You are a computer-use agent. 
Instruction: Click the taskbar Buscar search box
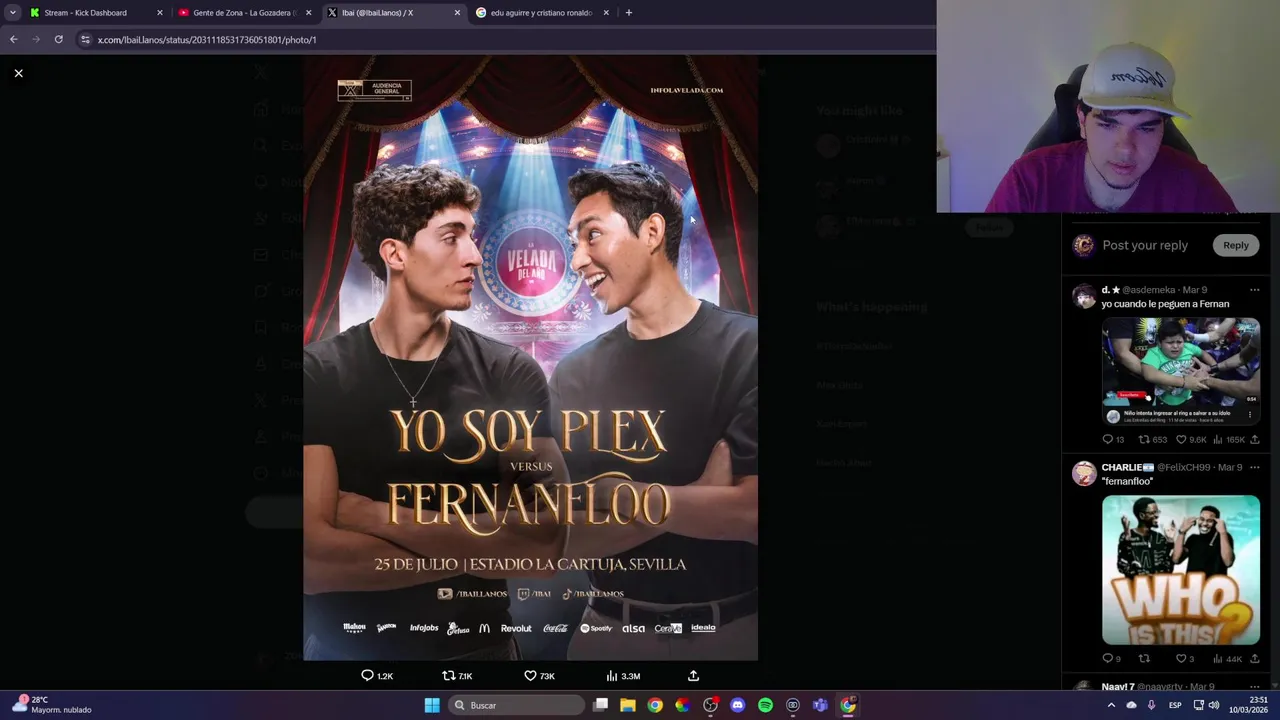pyautogui.click(x=515, y=705)
